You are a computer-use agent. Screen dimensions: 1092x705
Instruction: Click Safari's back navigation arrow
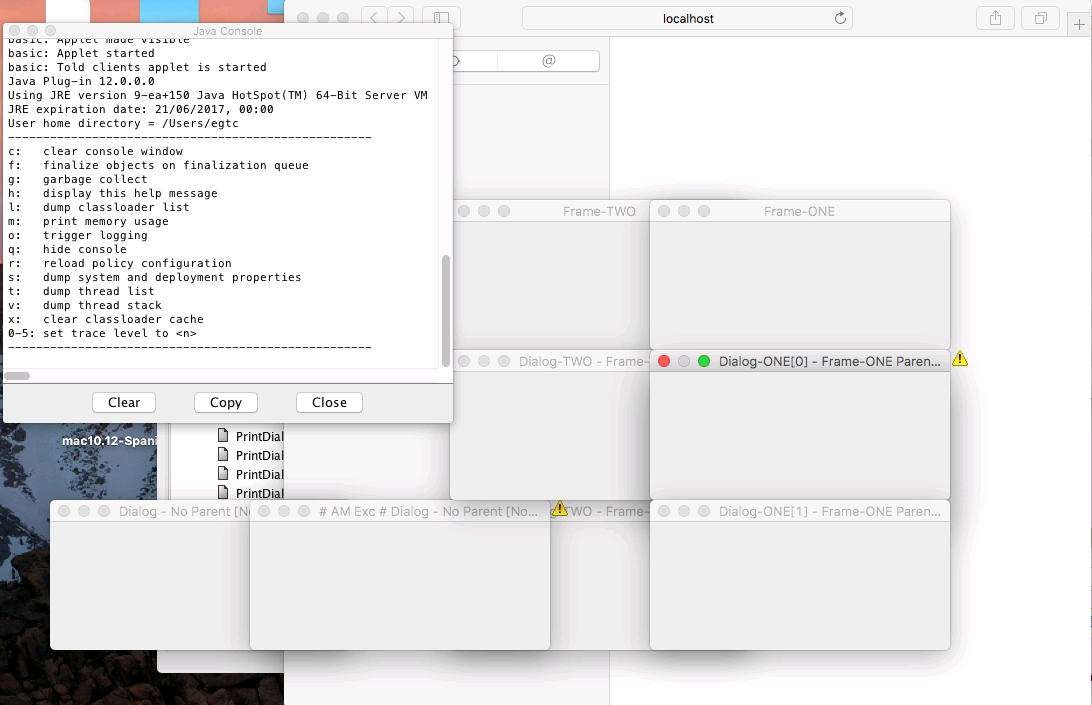point(375,18)
